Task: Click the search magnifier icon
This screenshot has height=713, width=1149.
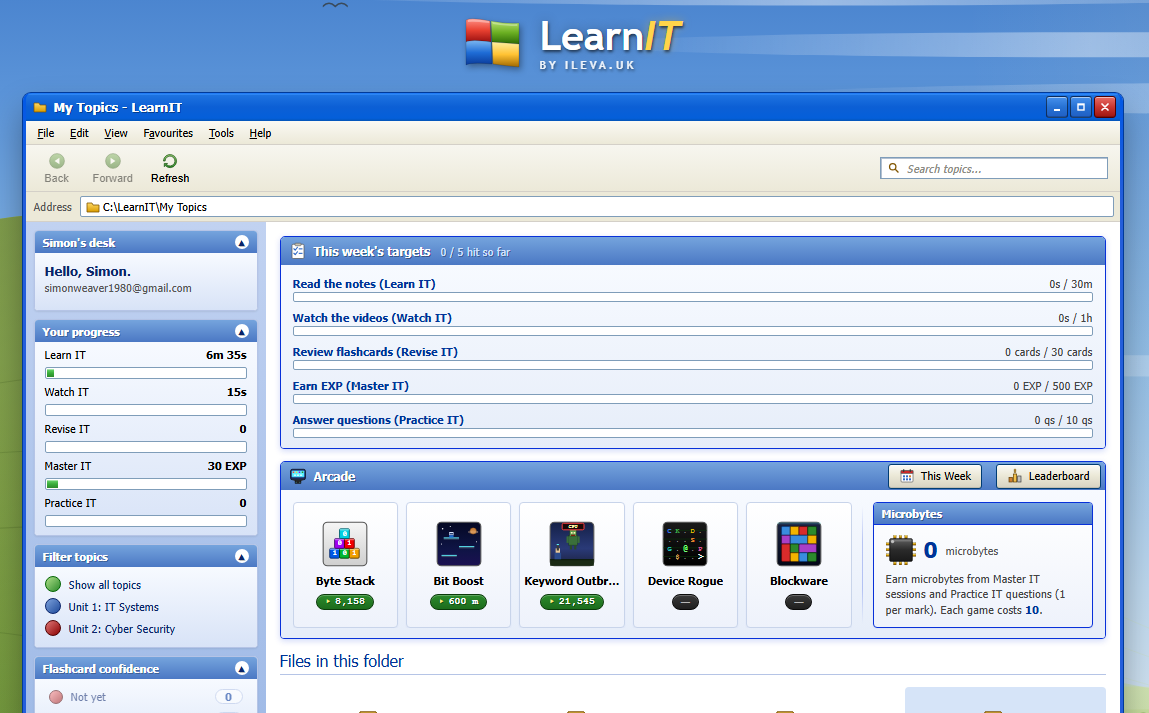Action: 894,168
